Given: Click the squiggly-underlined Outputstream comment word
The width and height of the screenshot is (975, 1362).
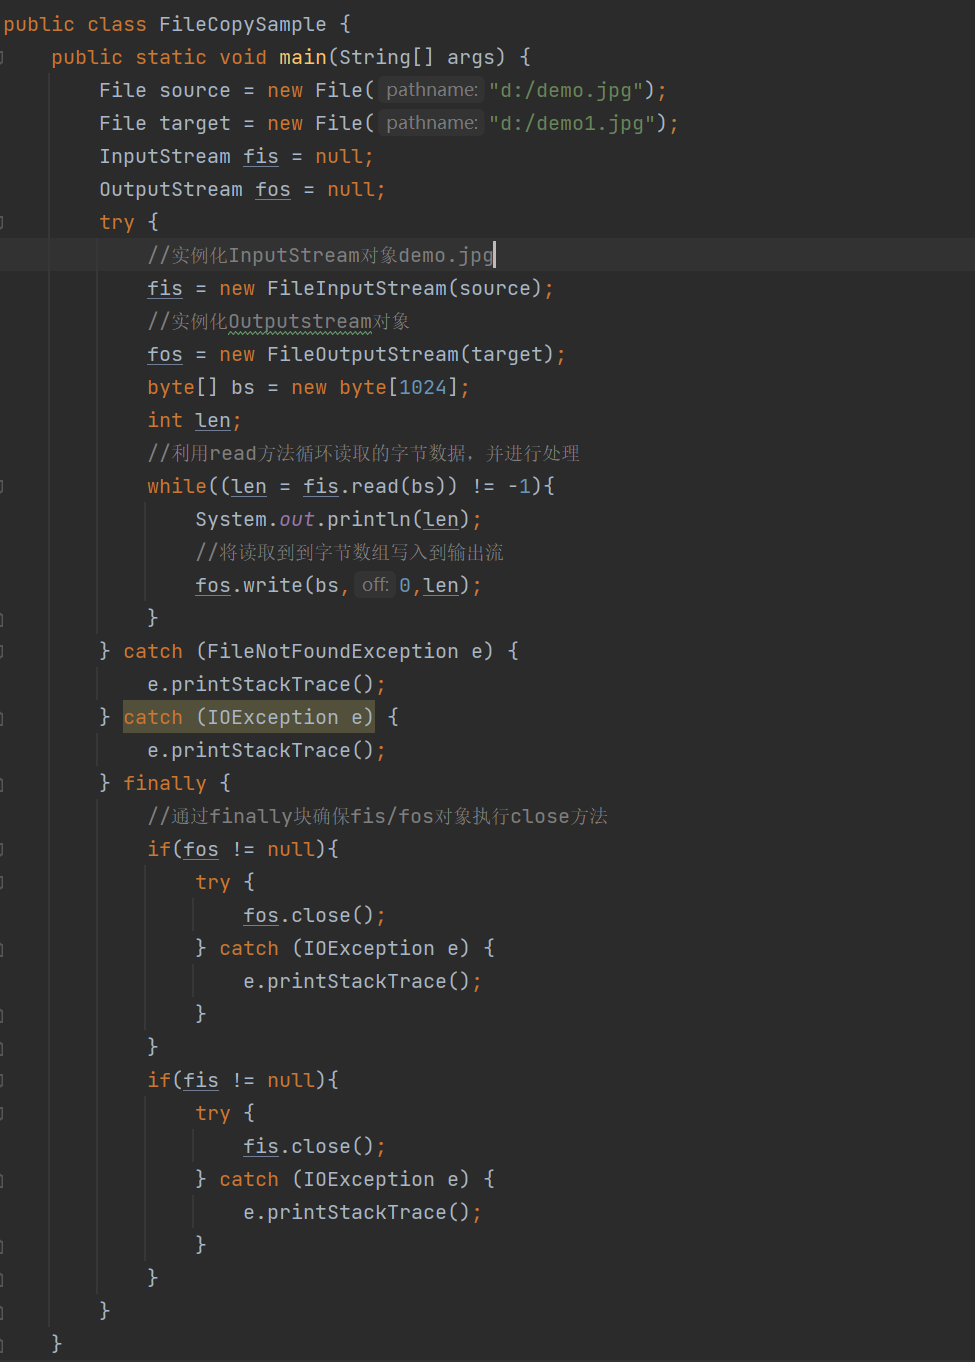Looking at the screenshot, I should click(300, 322).
